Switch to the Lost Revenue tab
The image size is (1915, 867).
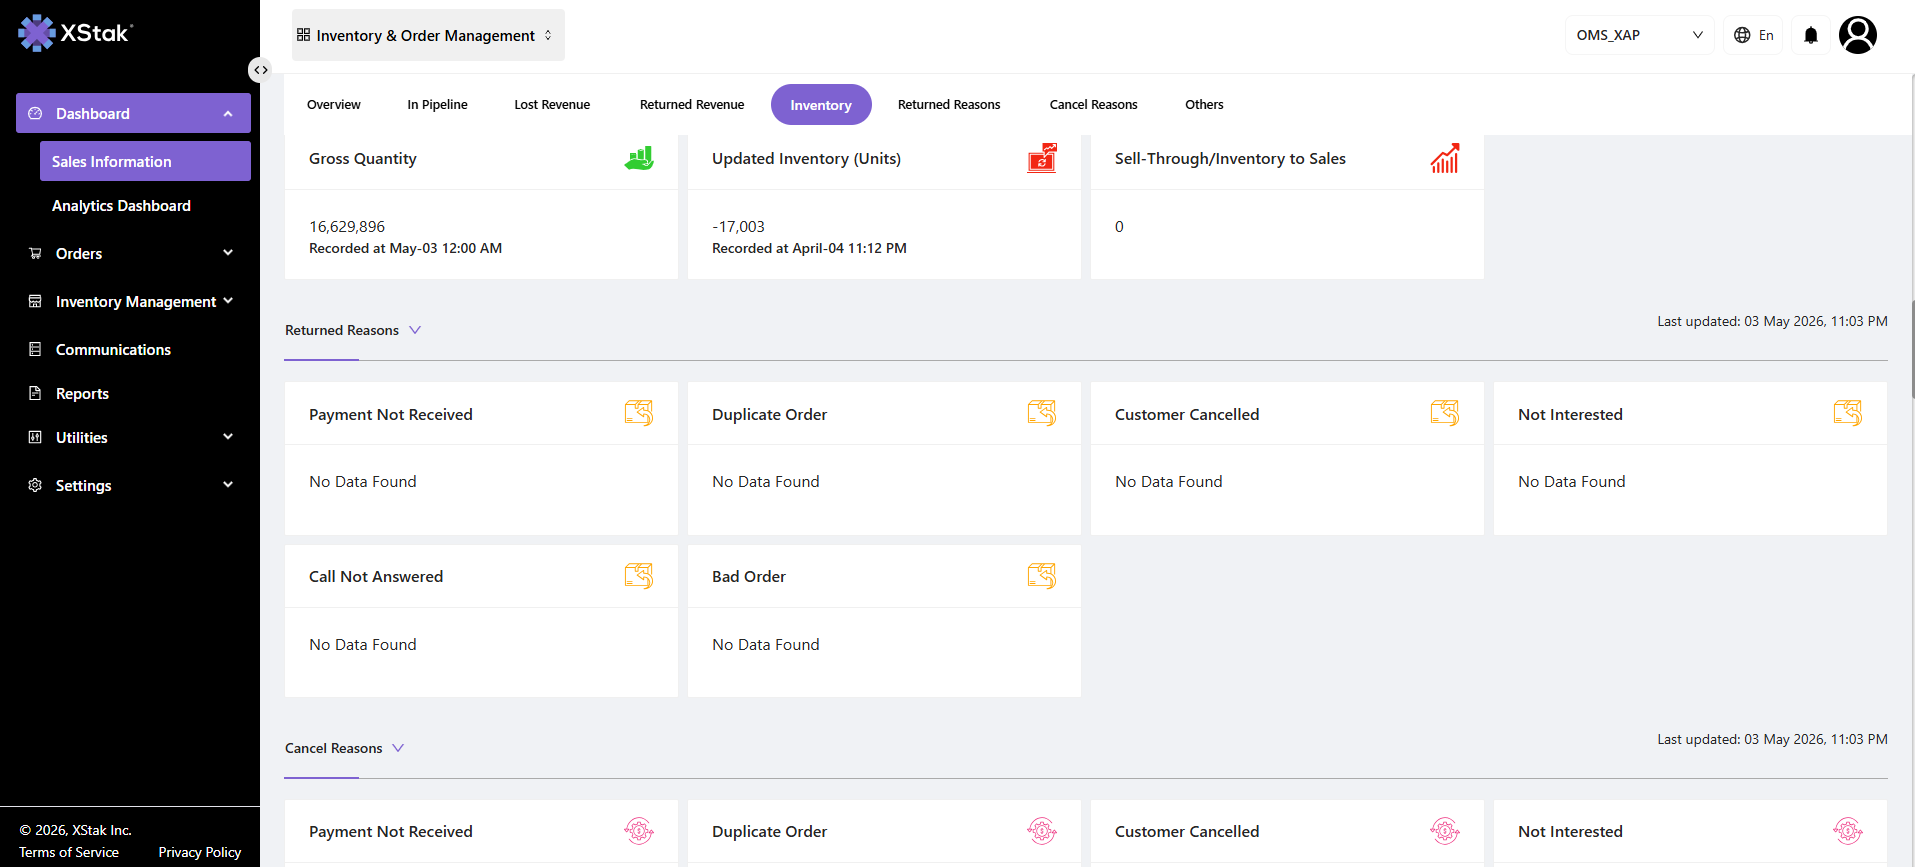point(552,105)
